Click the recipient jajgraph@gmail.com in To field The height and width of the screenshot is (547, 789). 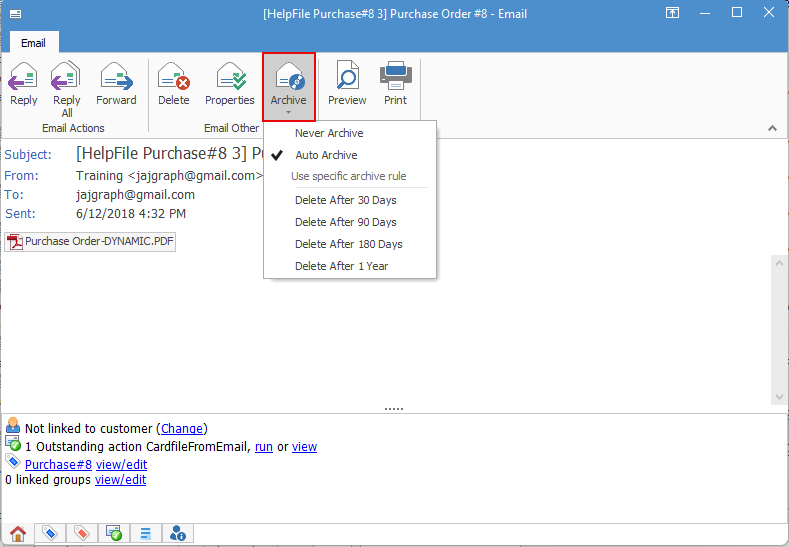coord(135,195)
